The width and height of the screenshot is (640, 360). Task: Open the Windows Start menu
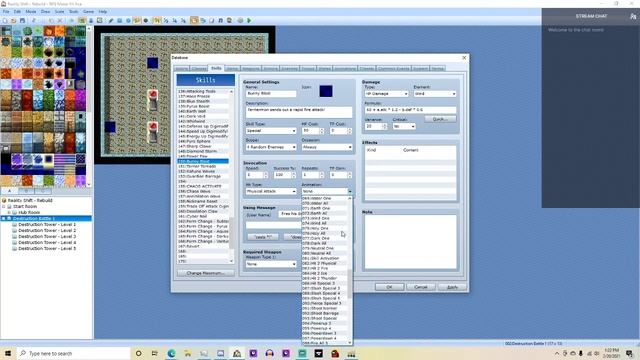point(7,353)
